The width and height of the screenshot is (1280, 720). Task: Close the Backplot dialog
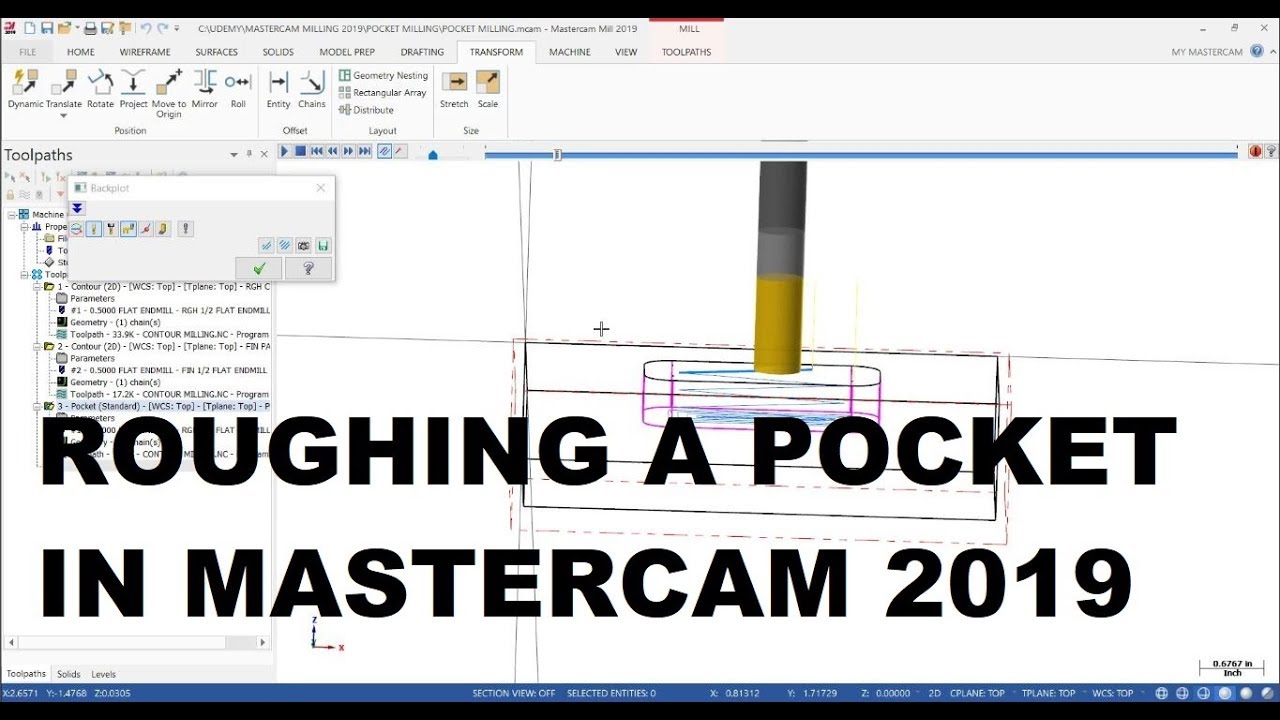tap(320, 187)
